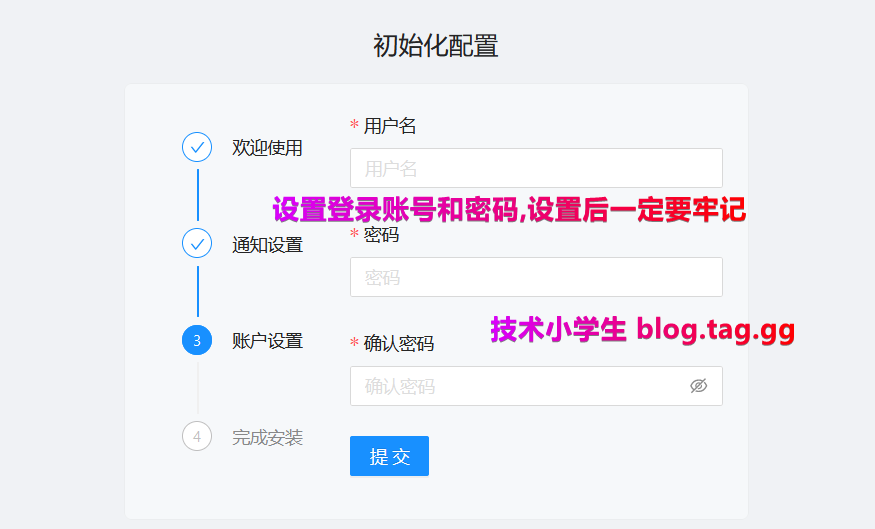Click the blue connector line between steps 1 and 2

coord(197,196)
